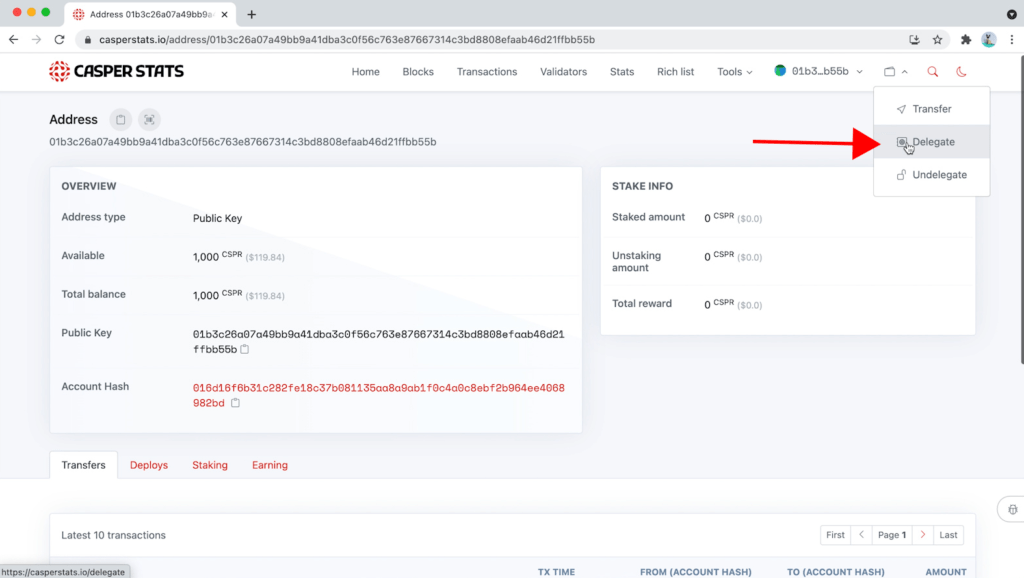The image size is (1024, 578).
Task: Select Delegate from the wallet menu
Action: (932, 142)
